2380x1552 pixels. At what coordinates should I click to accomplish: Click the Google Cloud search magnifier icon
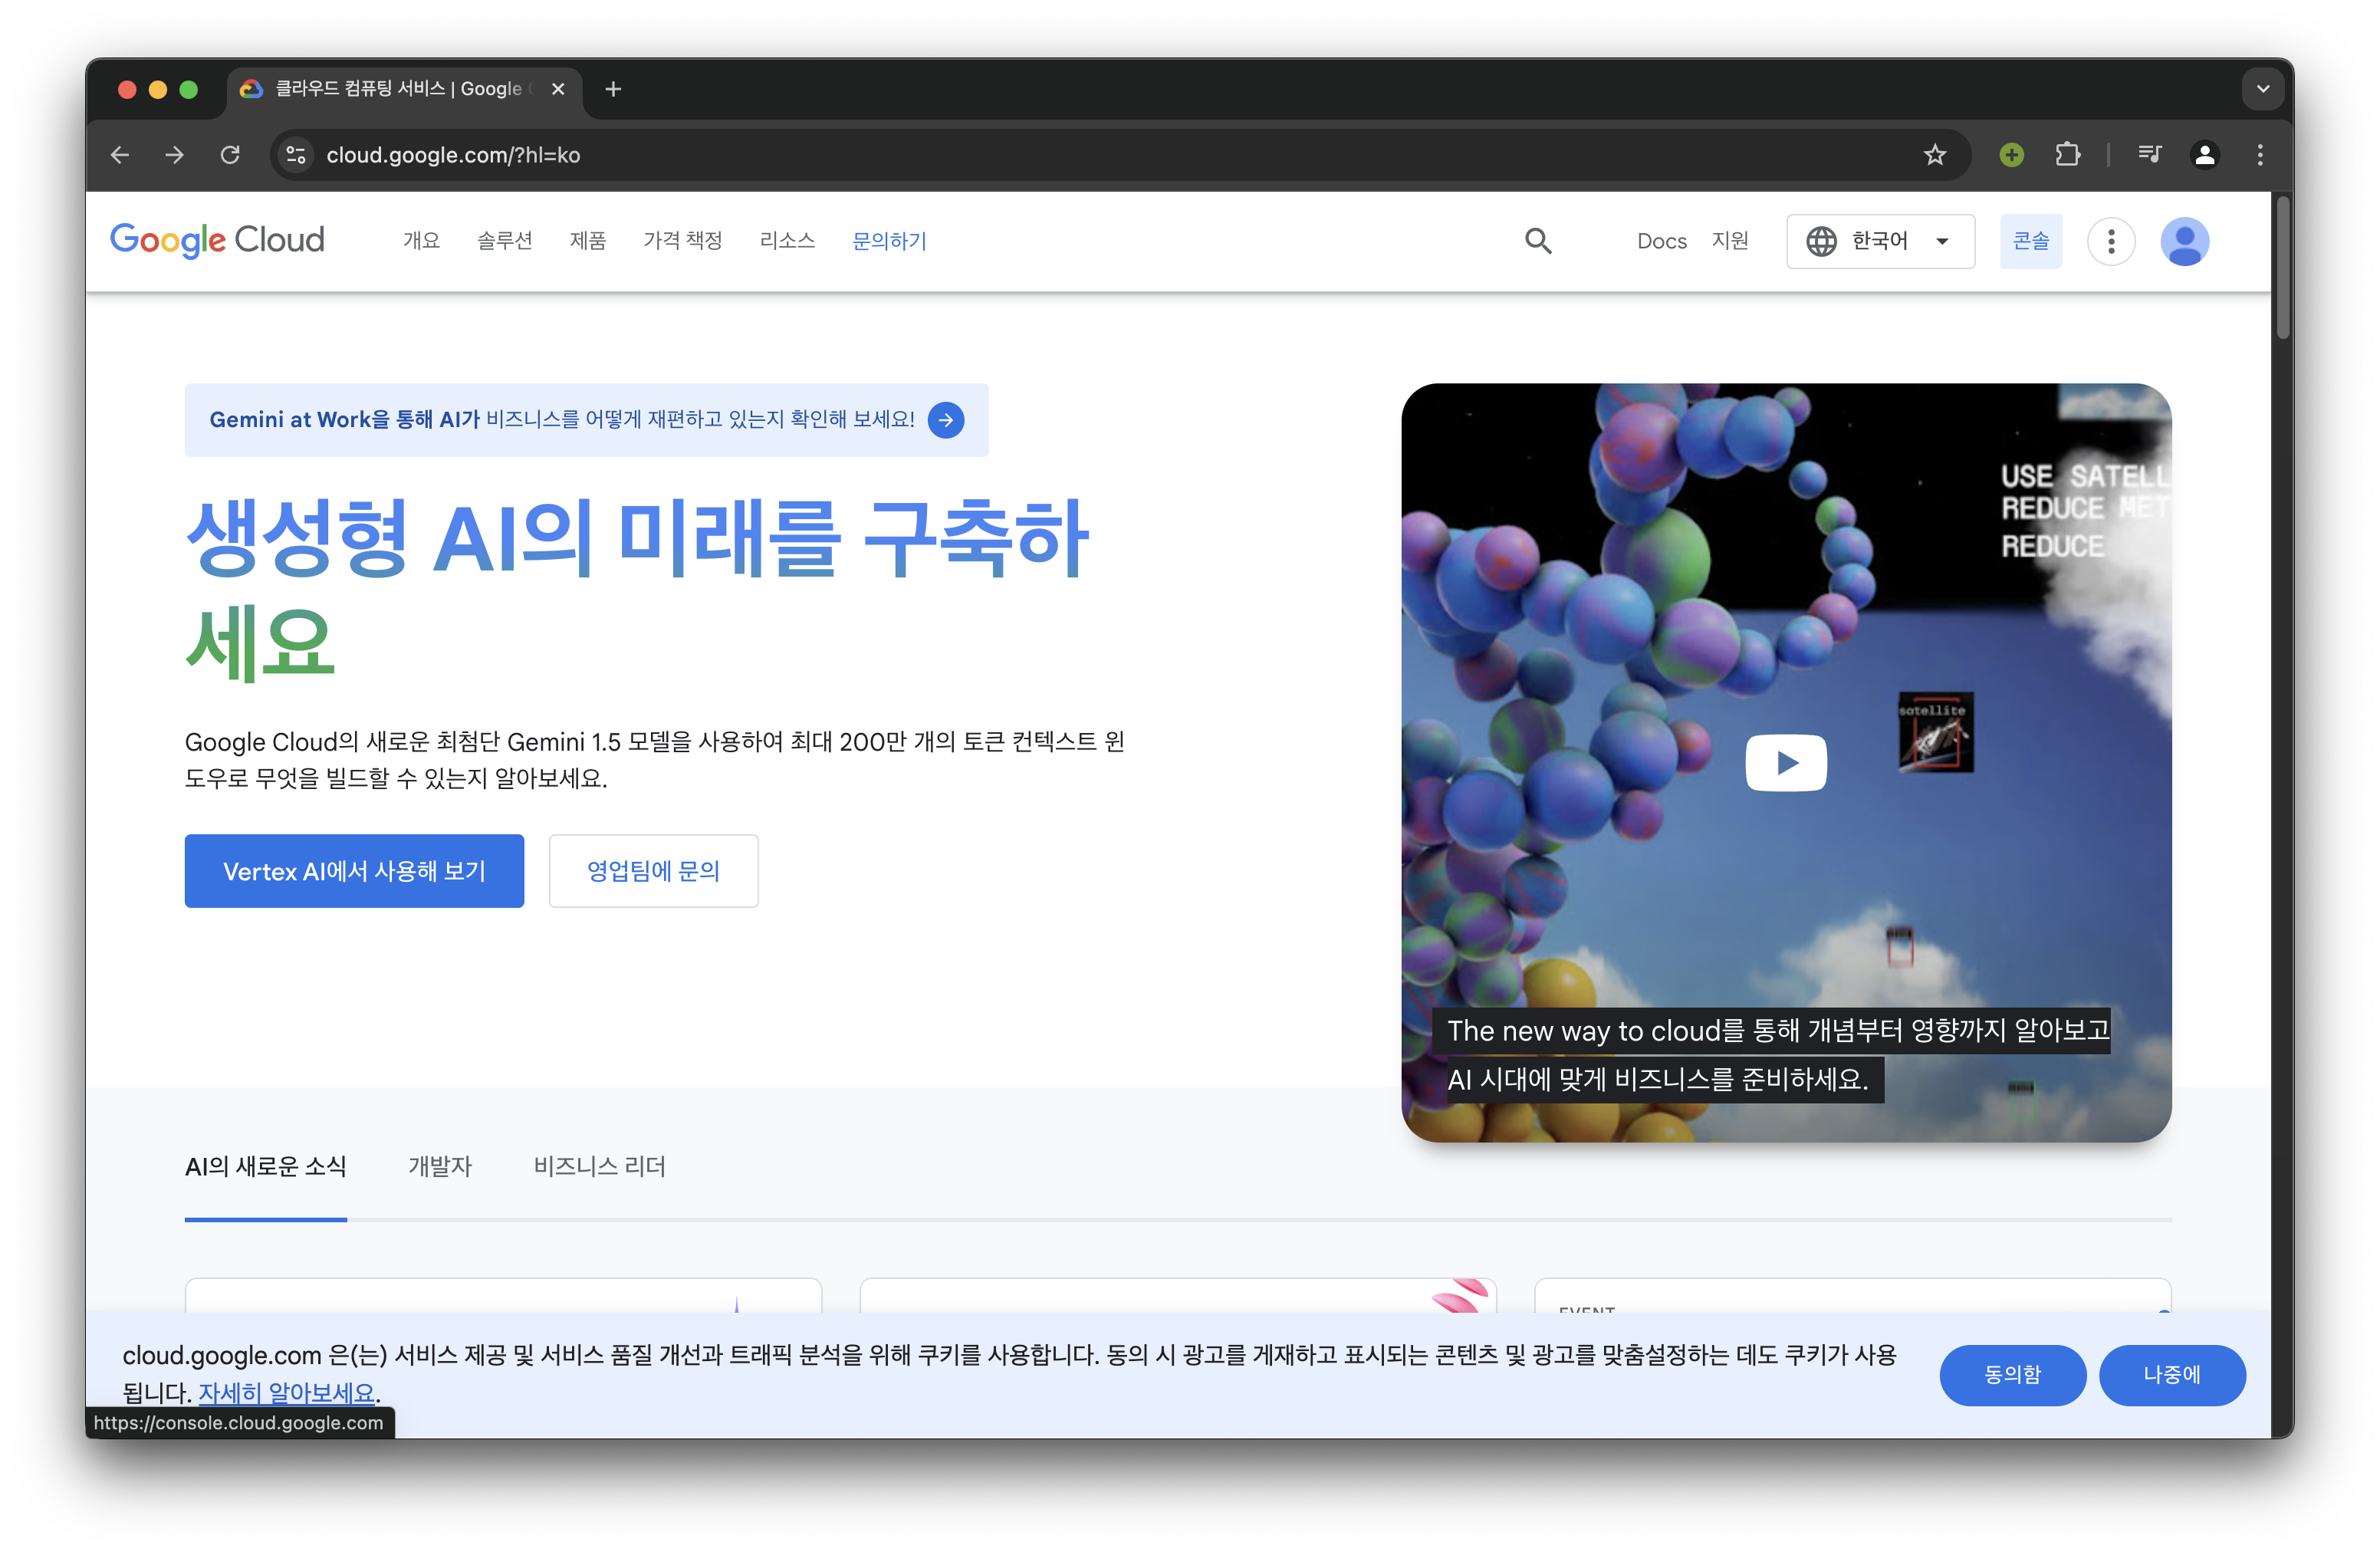click(x=1538, y=241)
